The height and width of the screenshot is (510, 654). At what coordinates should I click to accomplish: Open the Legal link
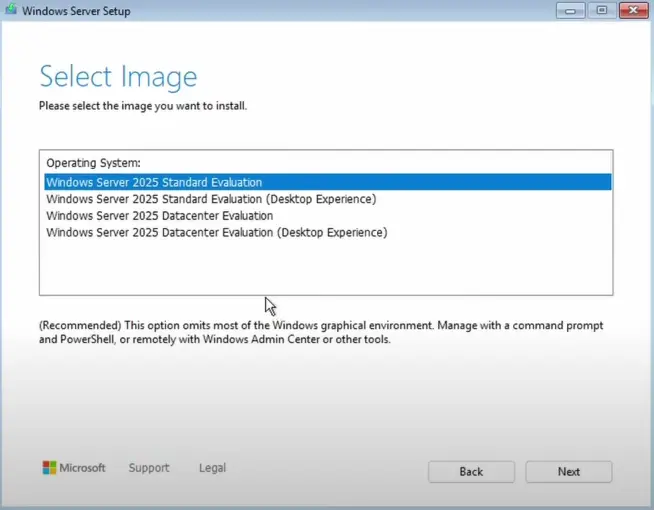[x=212, y=468]
